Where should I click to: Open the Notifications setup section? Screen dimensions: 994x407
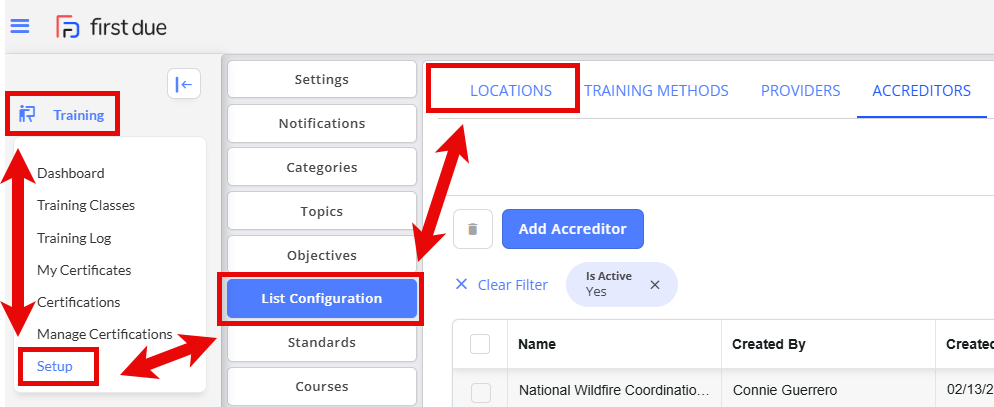(x=322, y=123)
